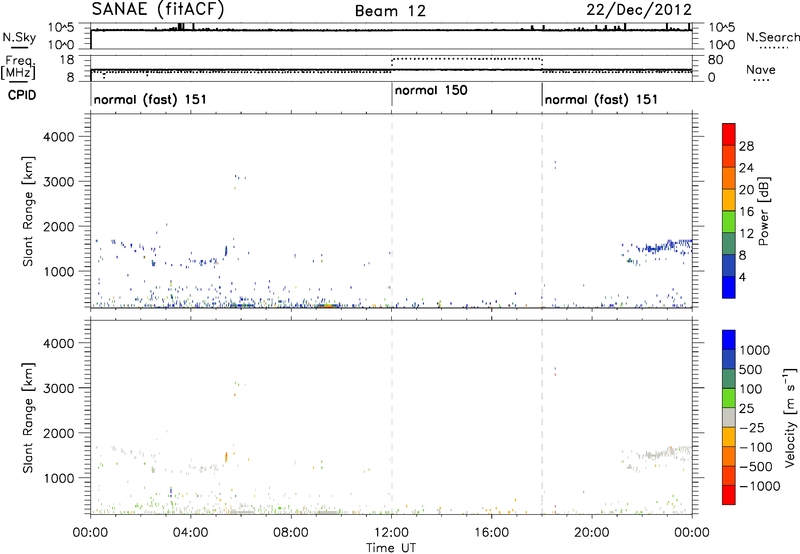Click the SANAE (fitACF) title
Viewport: 800px width, 554px height.
[158, 10]
